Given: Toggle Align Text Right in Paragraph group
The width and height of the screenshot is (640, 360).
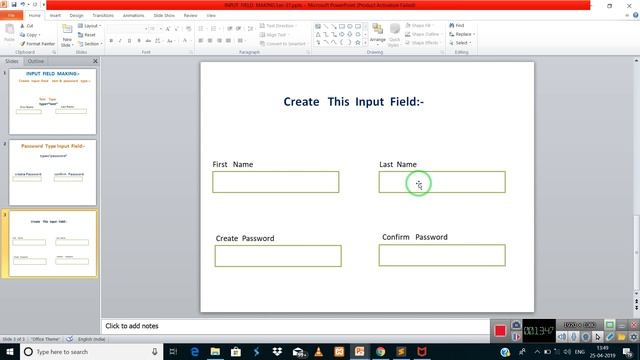Looking at the screenshot, I should (x=220, y=41).
